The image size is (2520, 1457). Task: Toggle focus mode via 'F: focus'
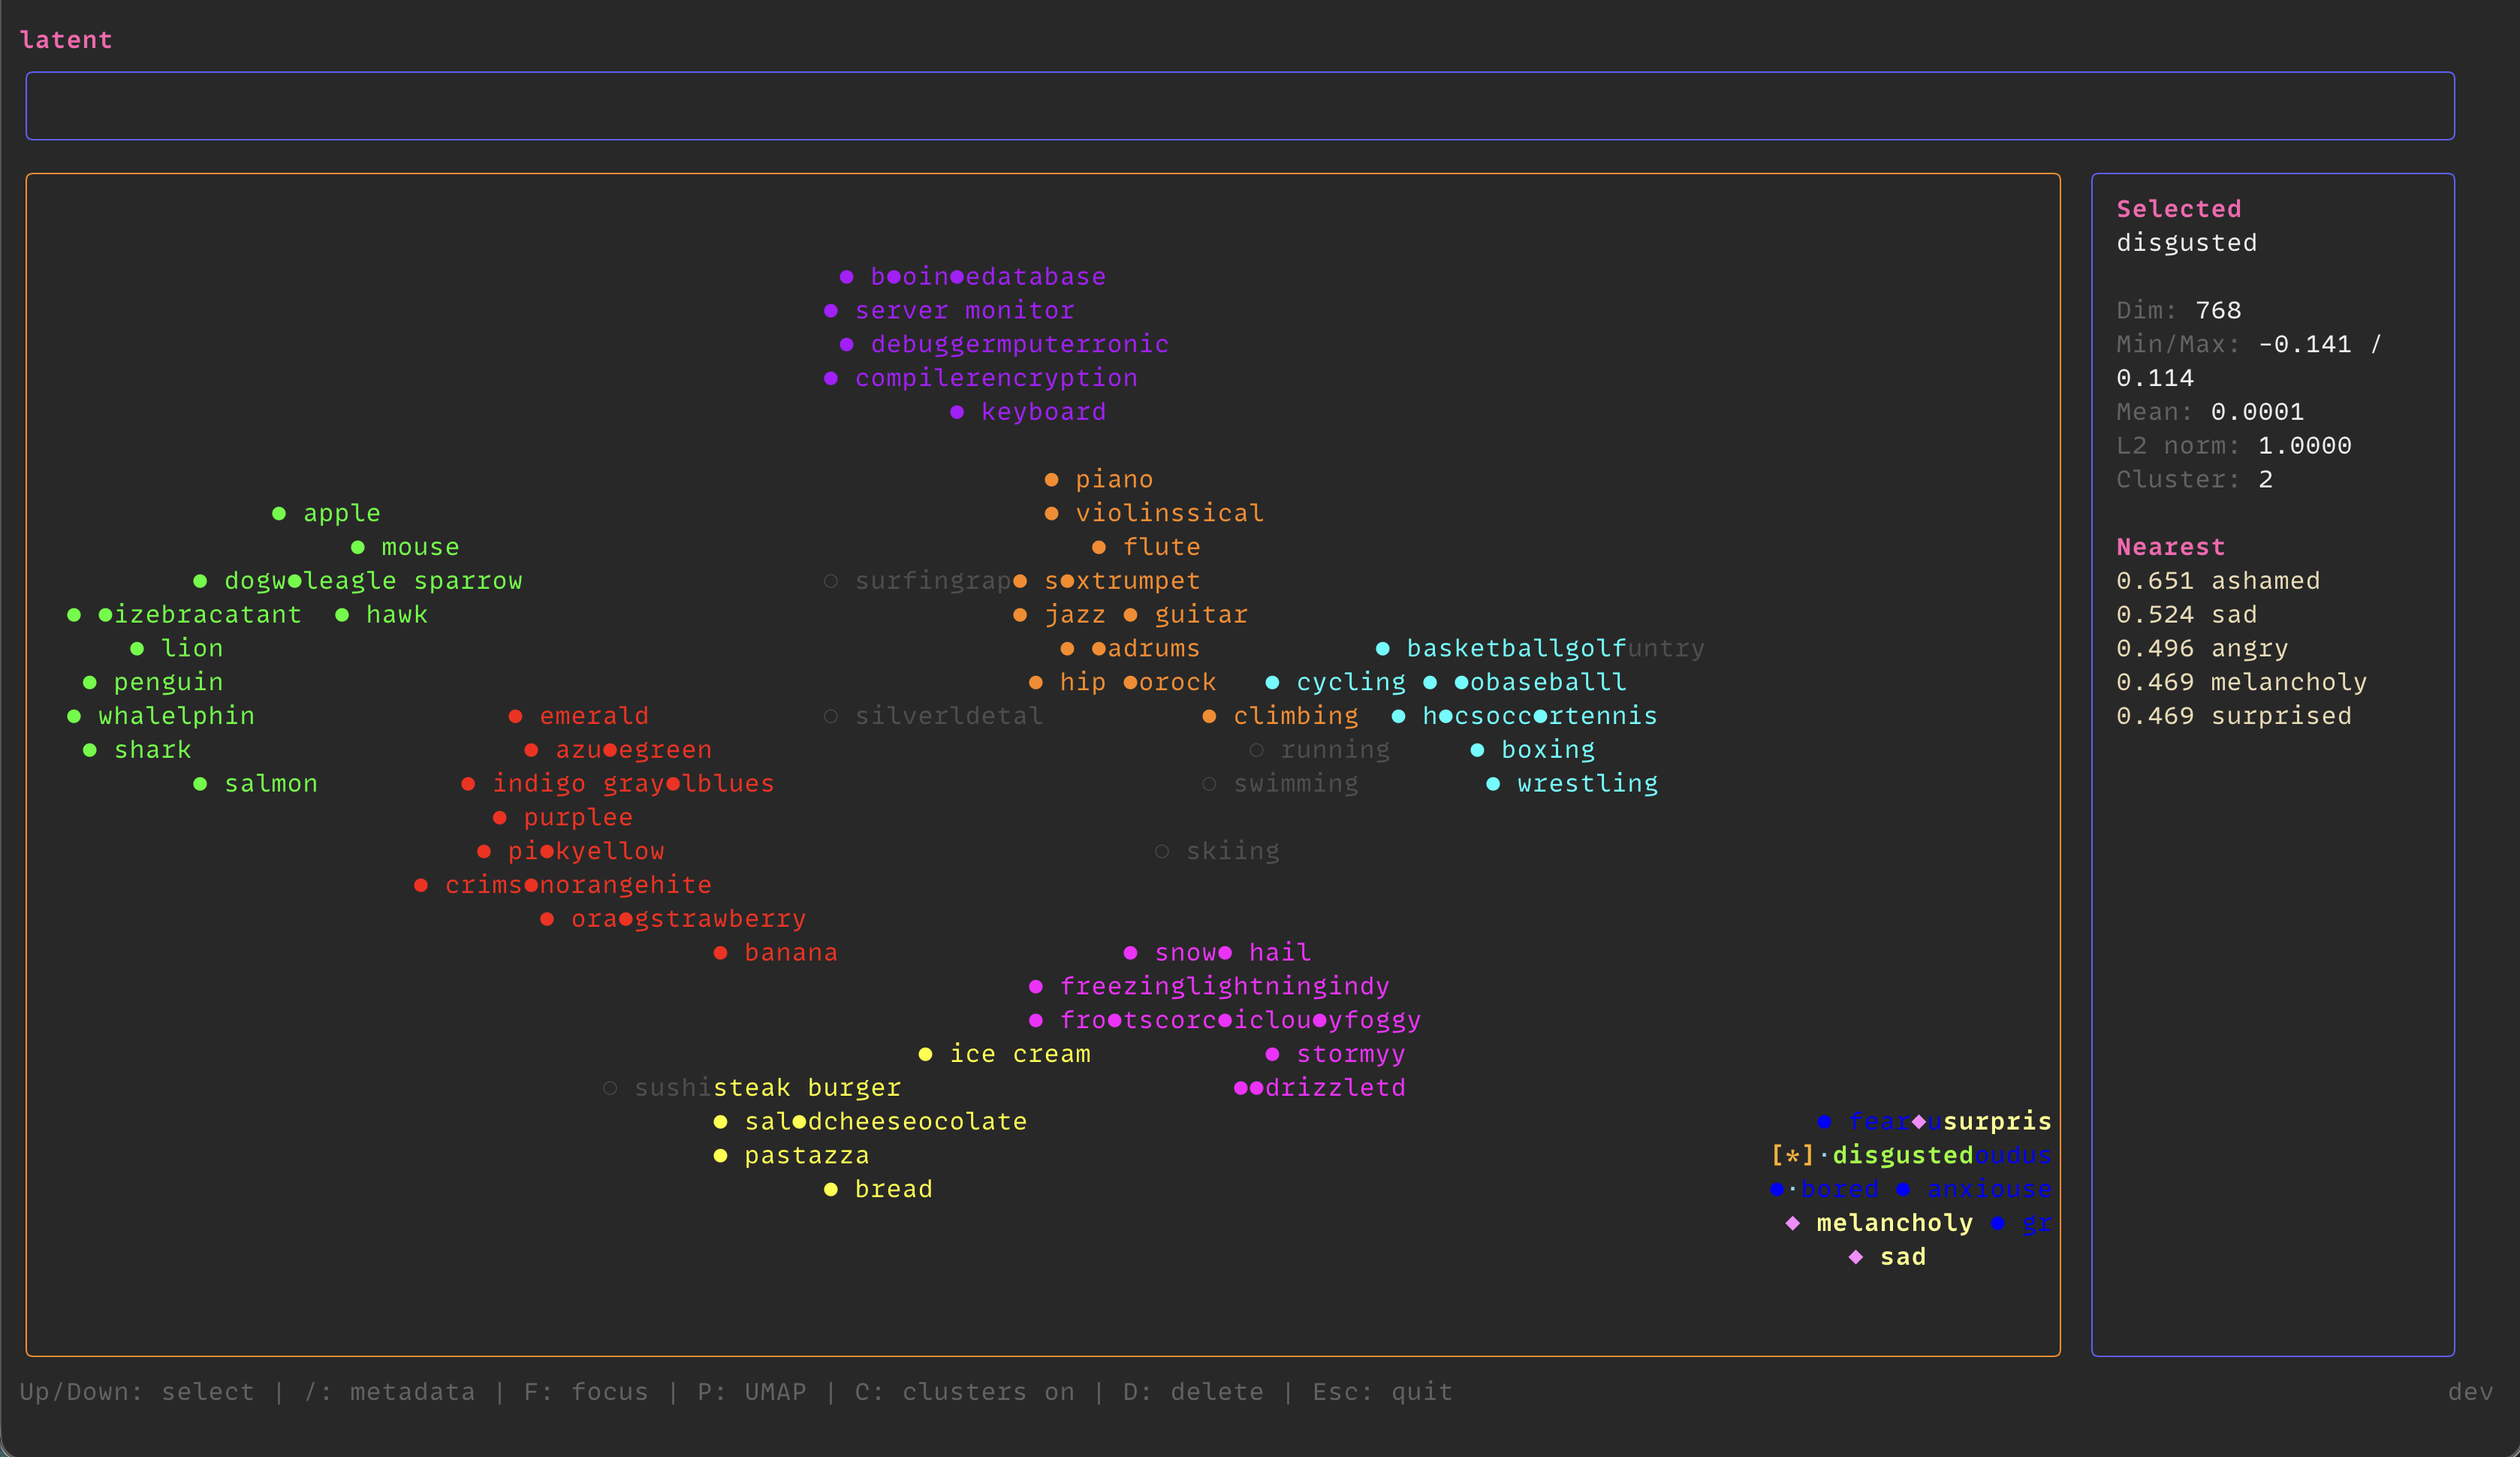[x=585, y=1392]
